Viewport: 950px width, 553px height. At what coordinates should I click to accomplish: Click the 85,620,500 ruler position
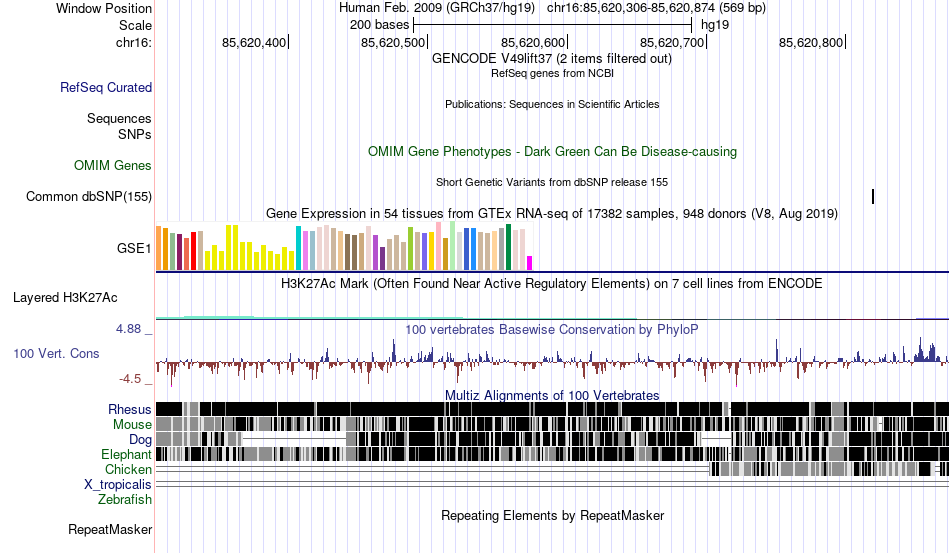393,42
